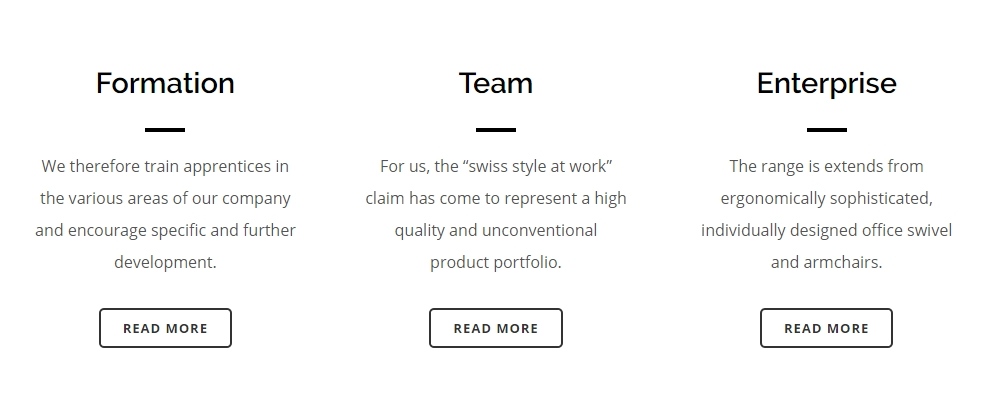Click the Enterprise heading

[826, 83]
